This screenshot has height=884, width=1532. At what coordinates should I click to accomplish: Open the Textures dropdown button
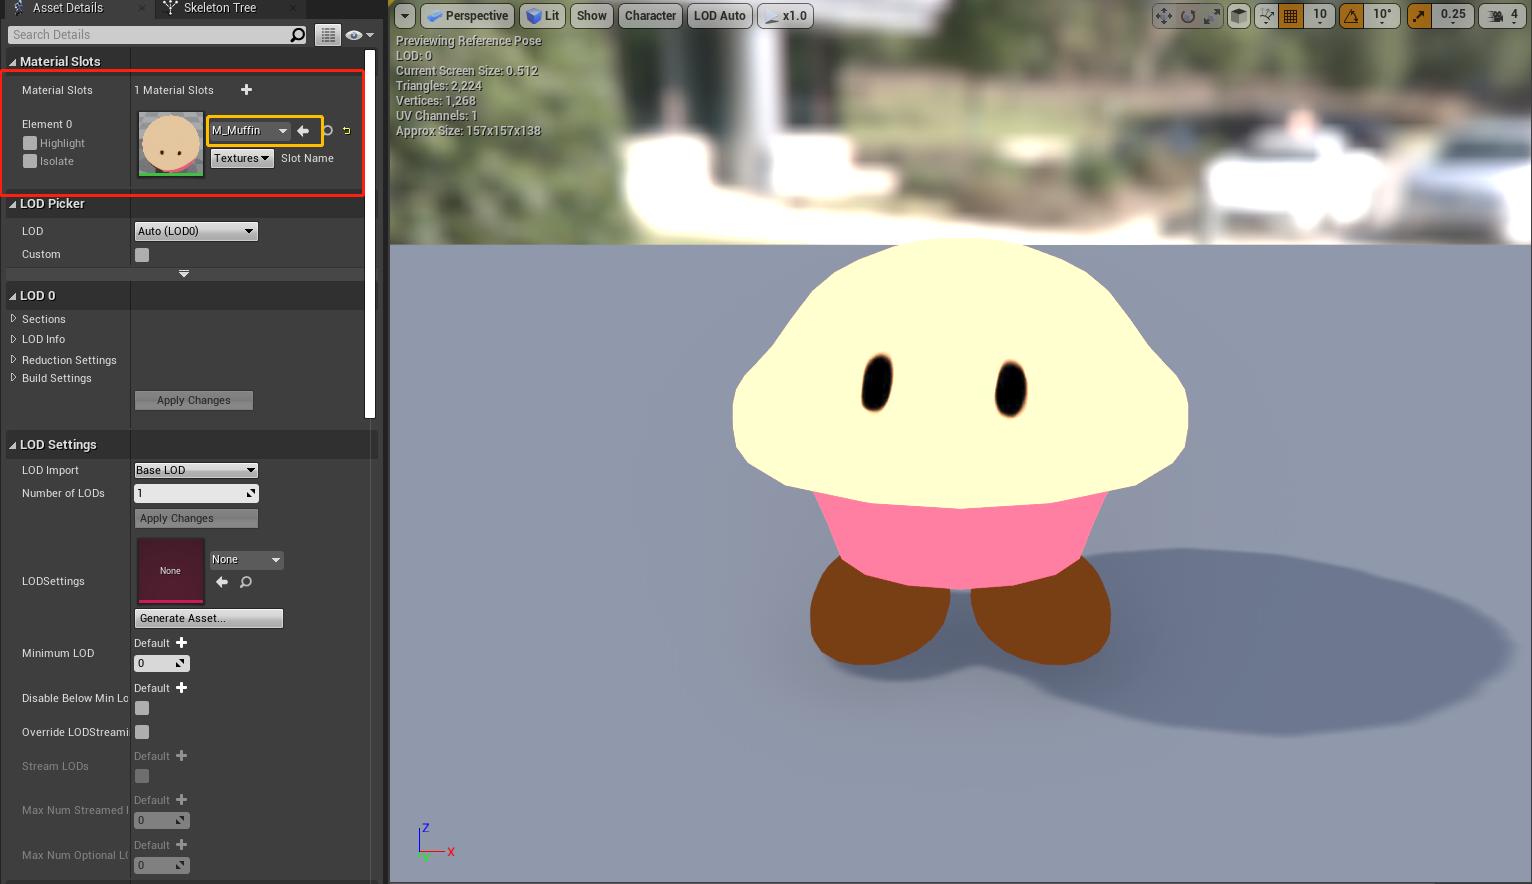point(242,158)
